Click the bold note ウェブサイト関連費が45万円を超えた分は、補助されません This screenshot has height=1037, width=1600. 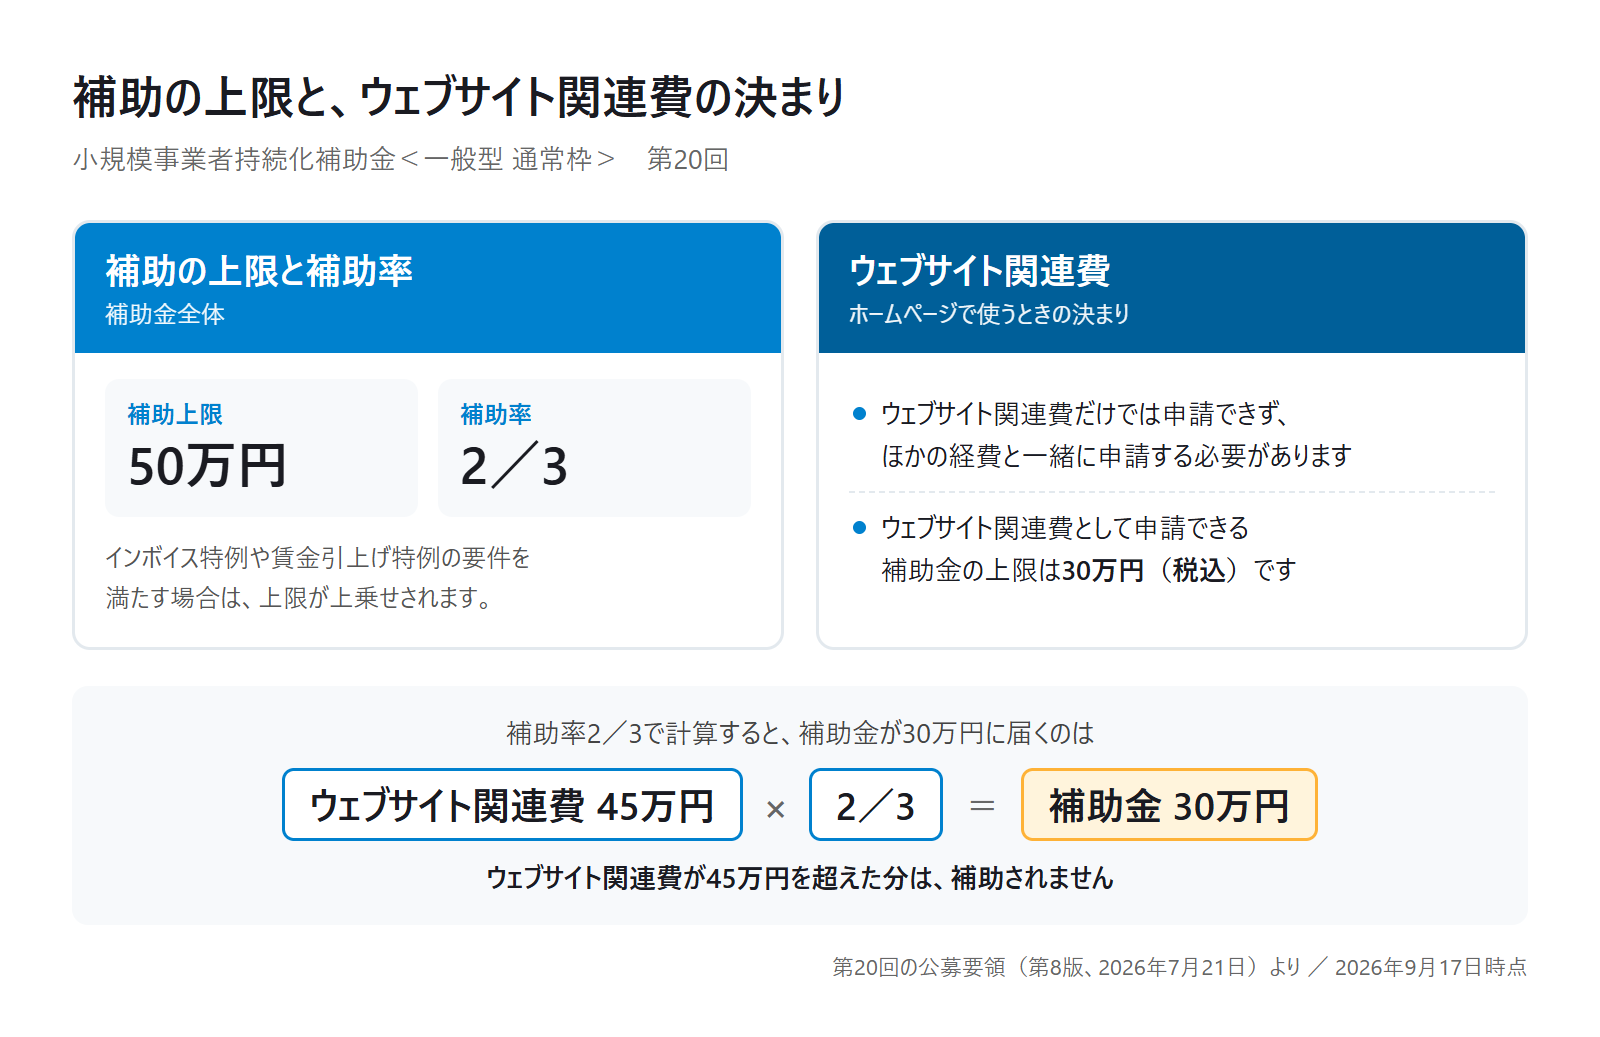(800, 878)
